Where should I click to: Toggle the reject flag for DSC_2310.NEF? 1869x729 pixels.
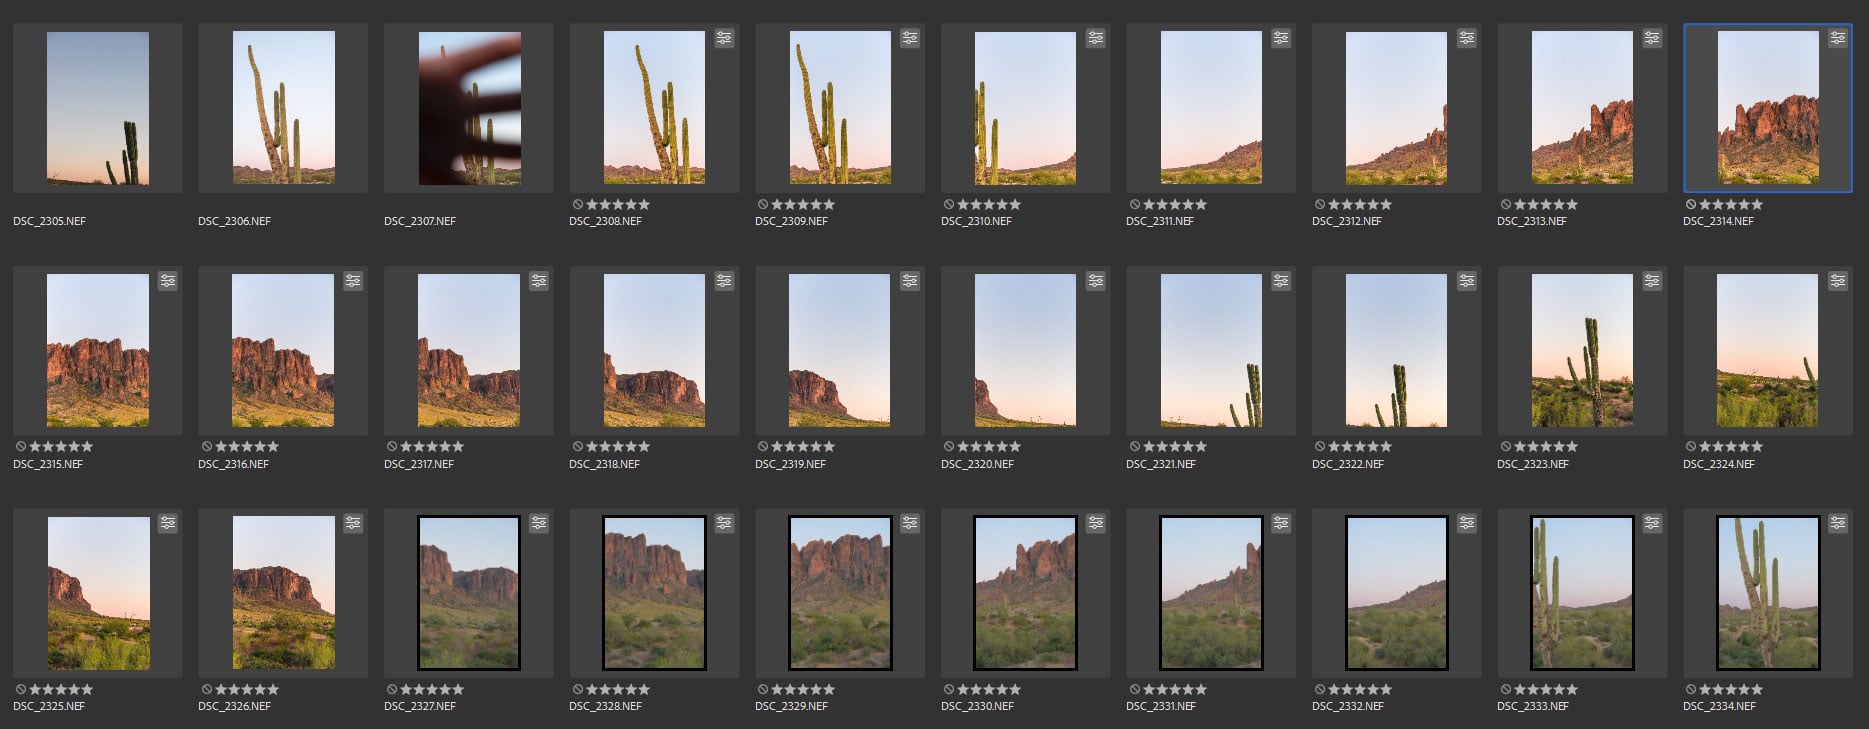pyautogui.click(x=949, y=204)
